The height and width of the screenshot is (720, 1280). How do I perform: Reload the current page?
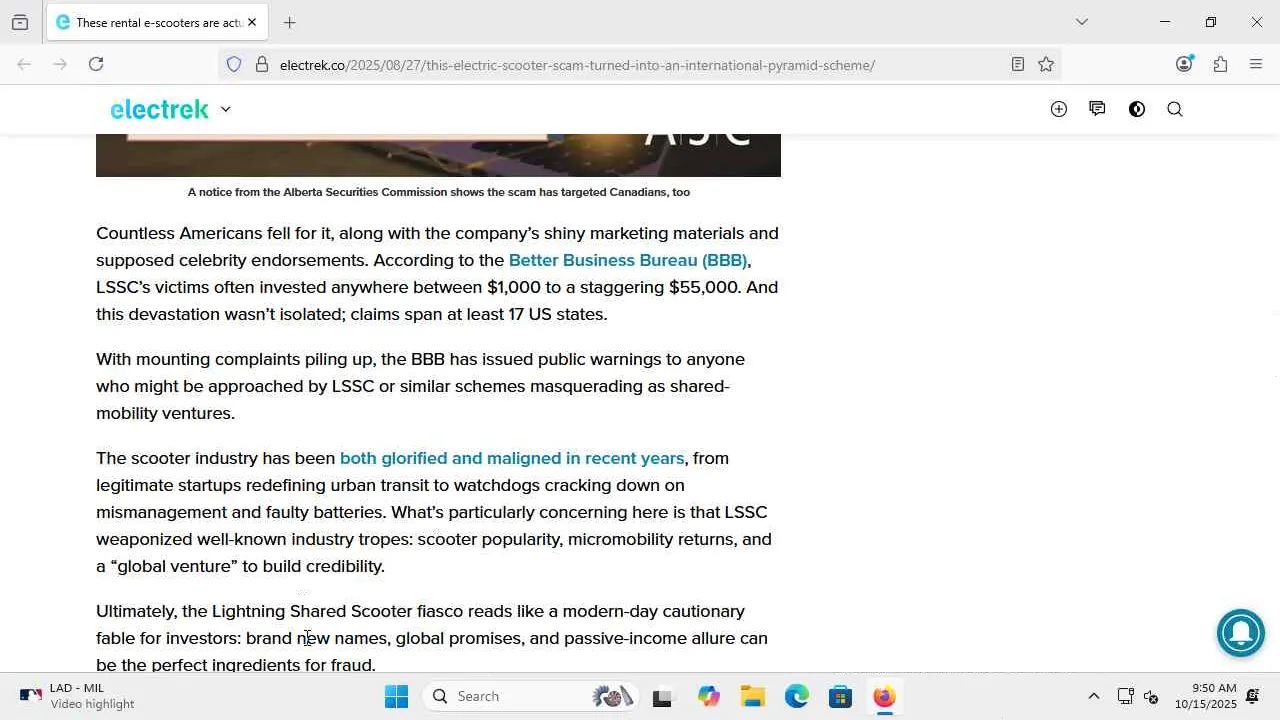click(x=96, y=64)
